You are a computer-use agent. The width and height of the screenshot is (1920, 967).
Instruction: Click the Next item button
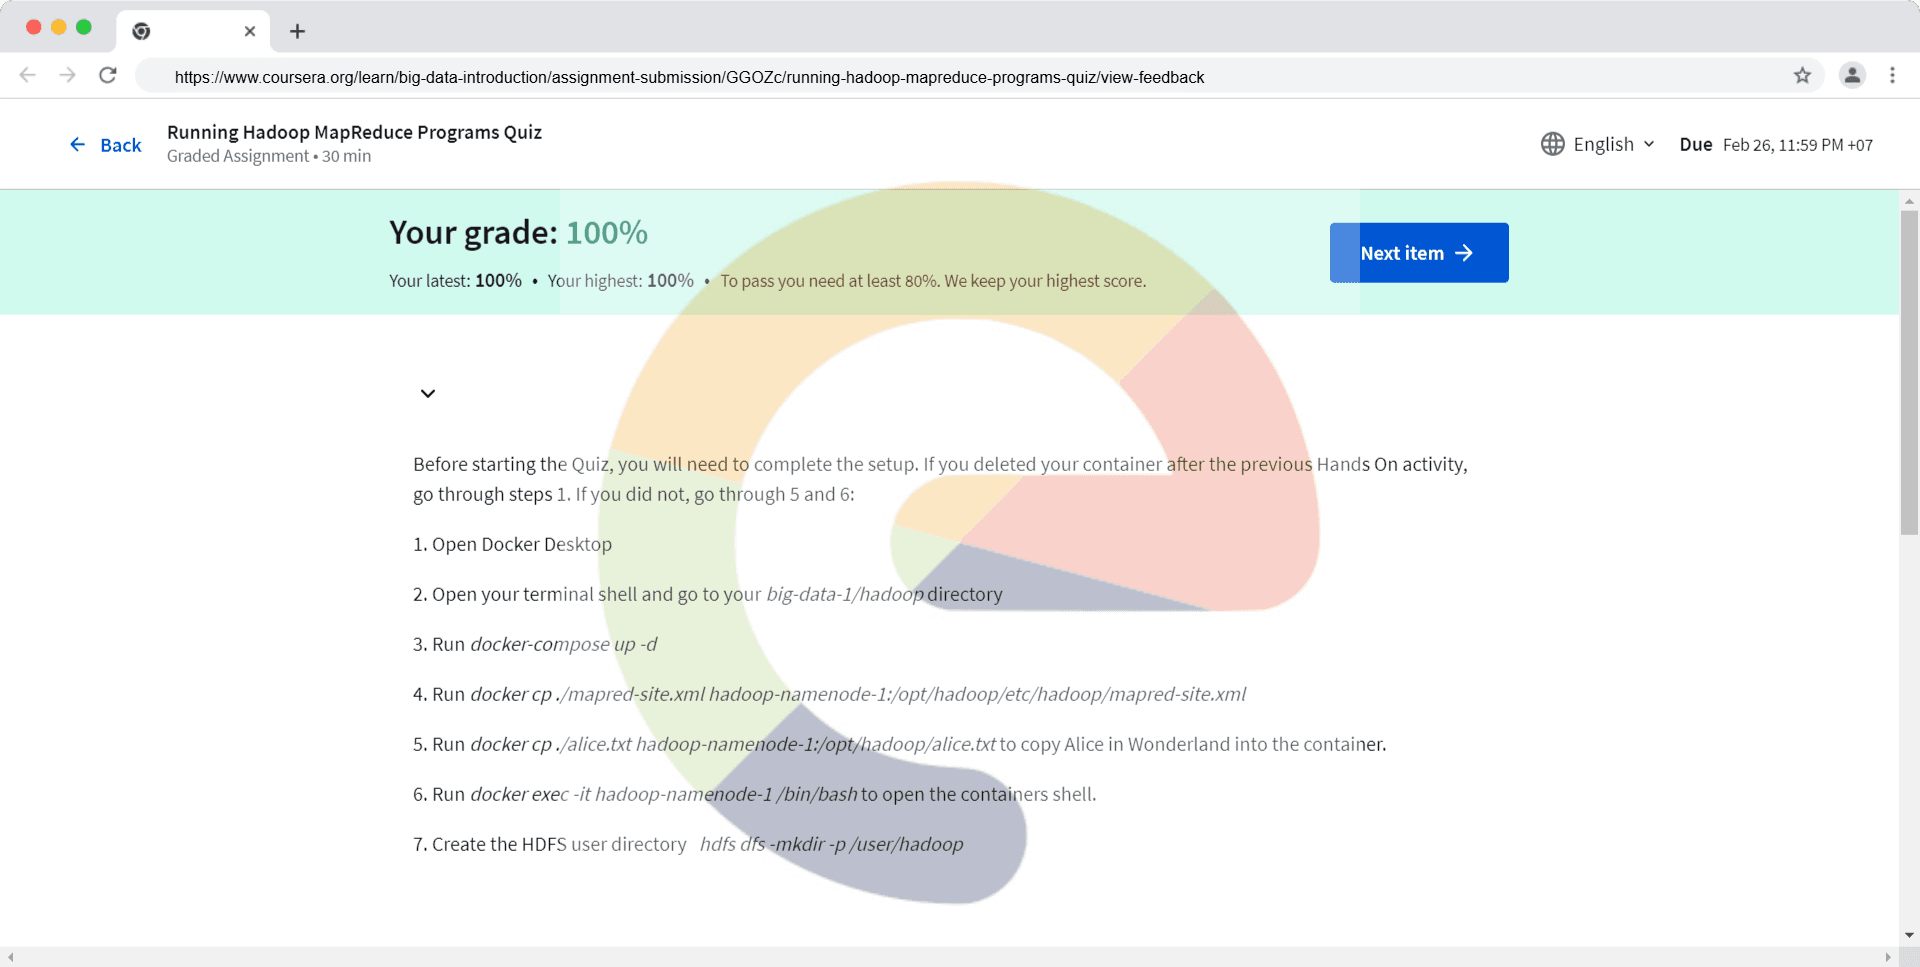[x=1418, y=253]
